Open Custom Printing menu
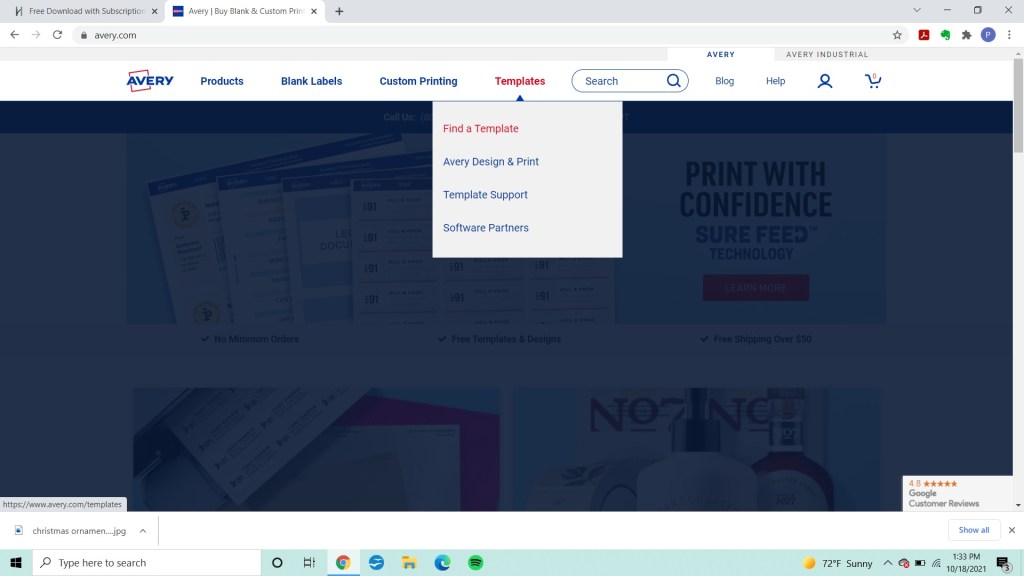This screenshot has height=576, width=1024. (x=419, y=81)
